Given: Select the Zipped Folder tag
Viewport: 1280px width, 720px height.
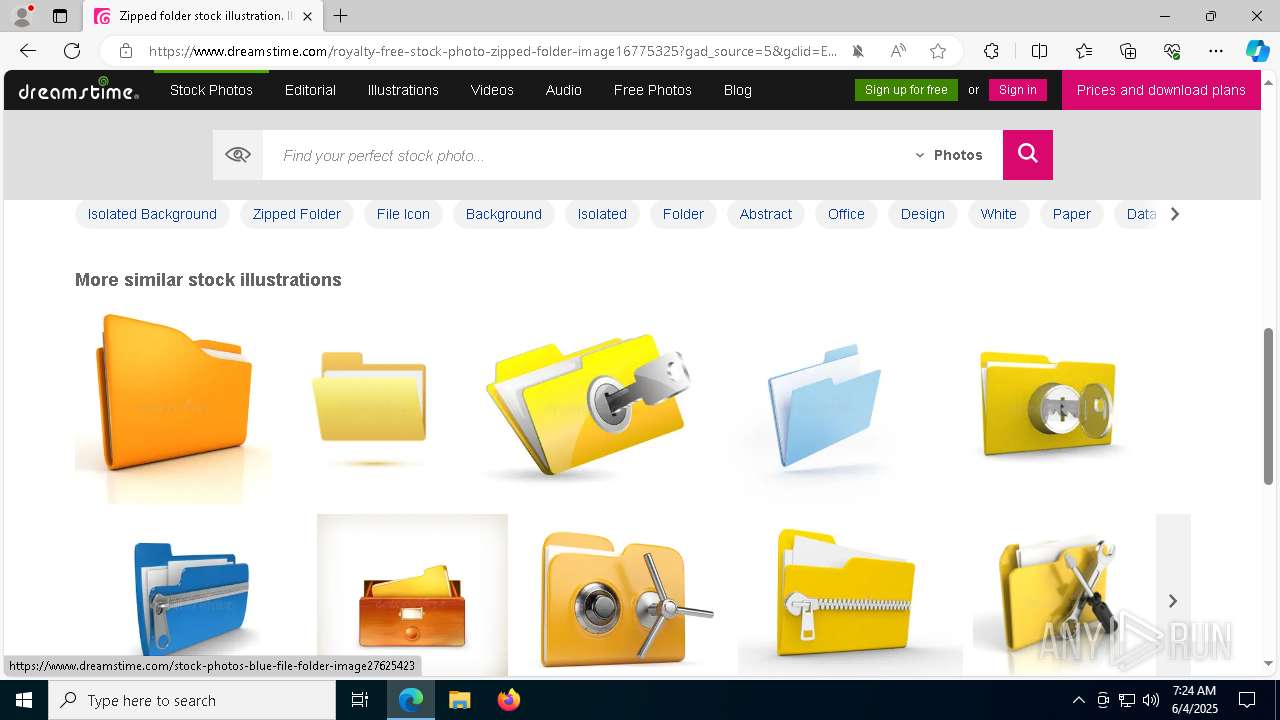Looking at the screenshot, I should pyautogui.click(x=297, y=214).
